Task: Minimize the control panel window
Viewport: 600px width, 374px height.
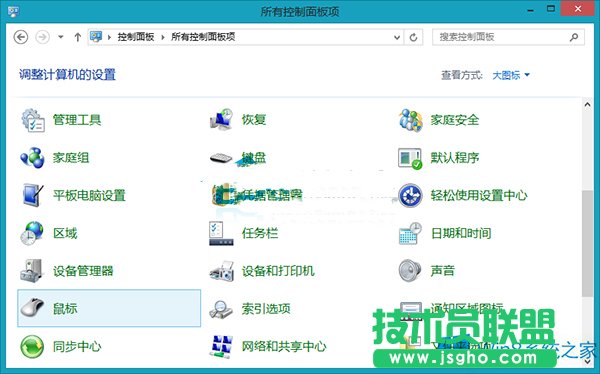Action: click(530, 10)
